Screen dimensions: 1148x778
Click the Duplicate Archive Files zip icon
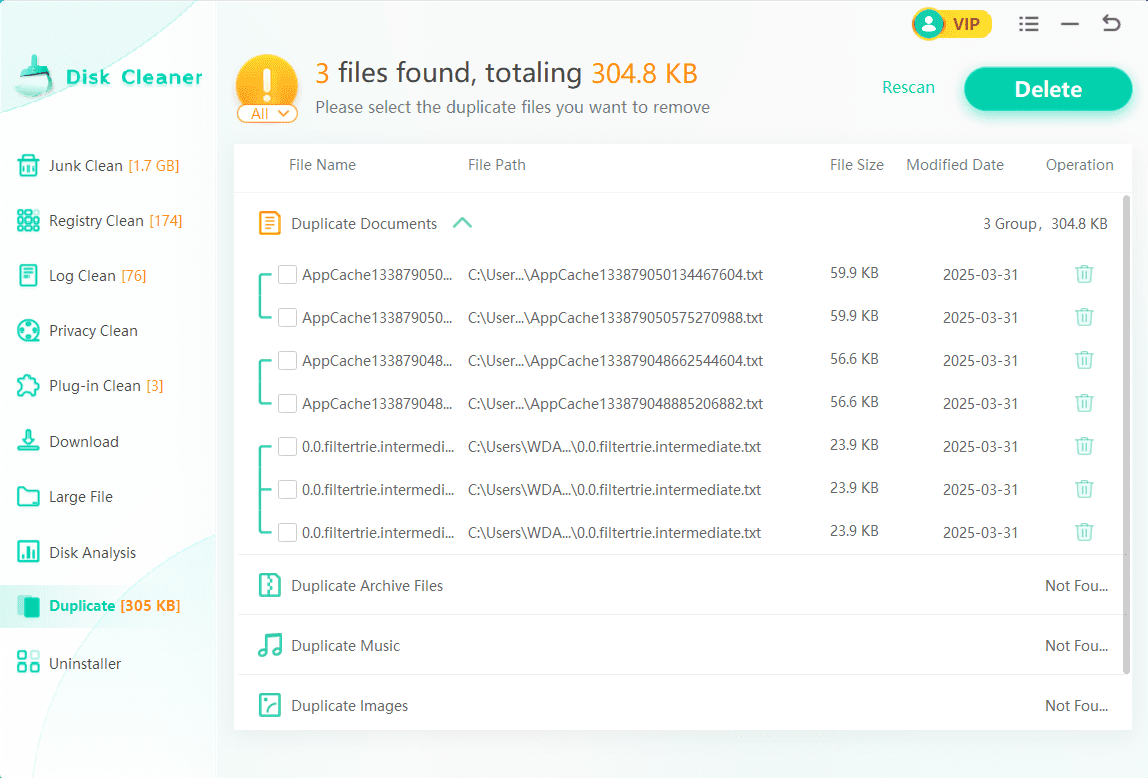pos(269,586)
